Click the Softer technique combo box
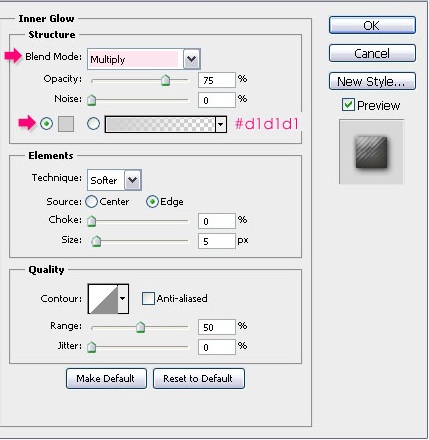 [114, 180]
